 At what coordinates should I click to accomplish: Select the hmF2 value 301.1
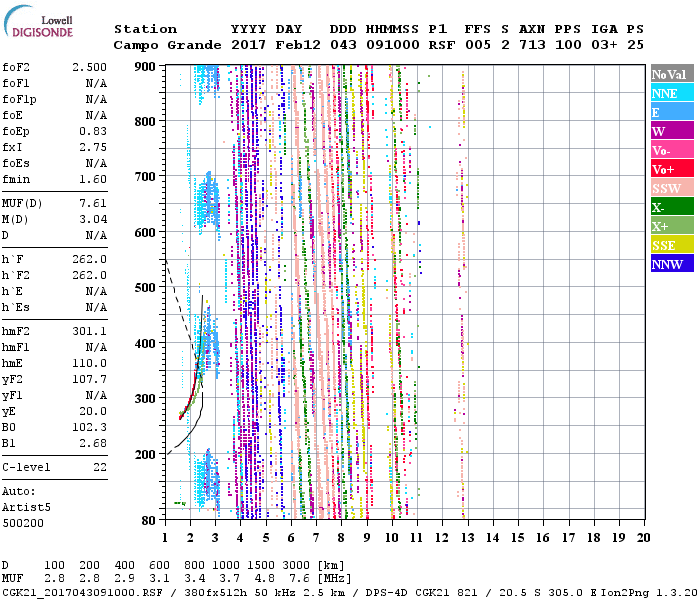(x=89, y=331)
